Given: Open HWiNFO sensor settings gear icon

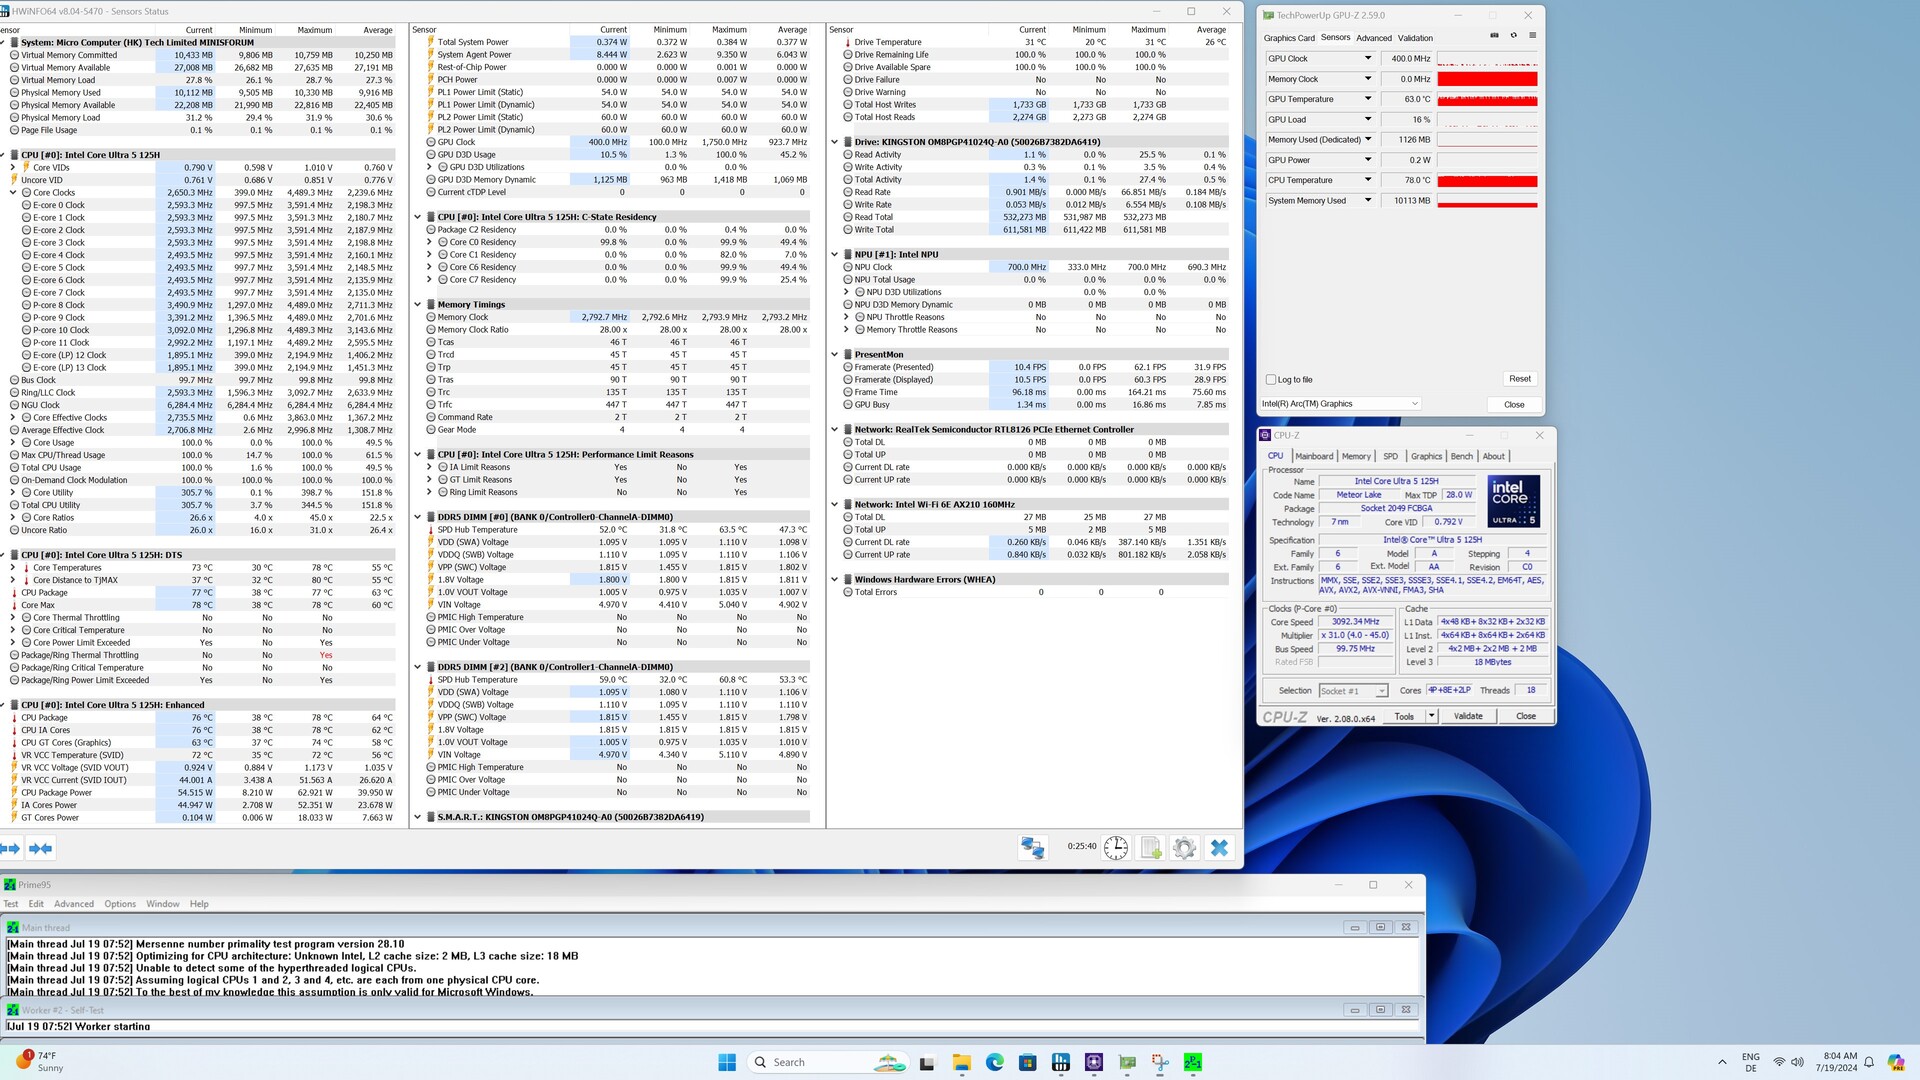Looking at the screenshot, I should point(1185,848).
